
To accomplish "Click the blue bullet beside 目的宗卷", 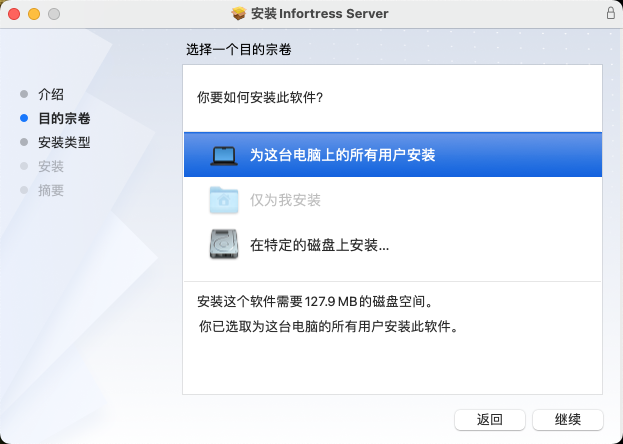I will point(24,118).
